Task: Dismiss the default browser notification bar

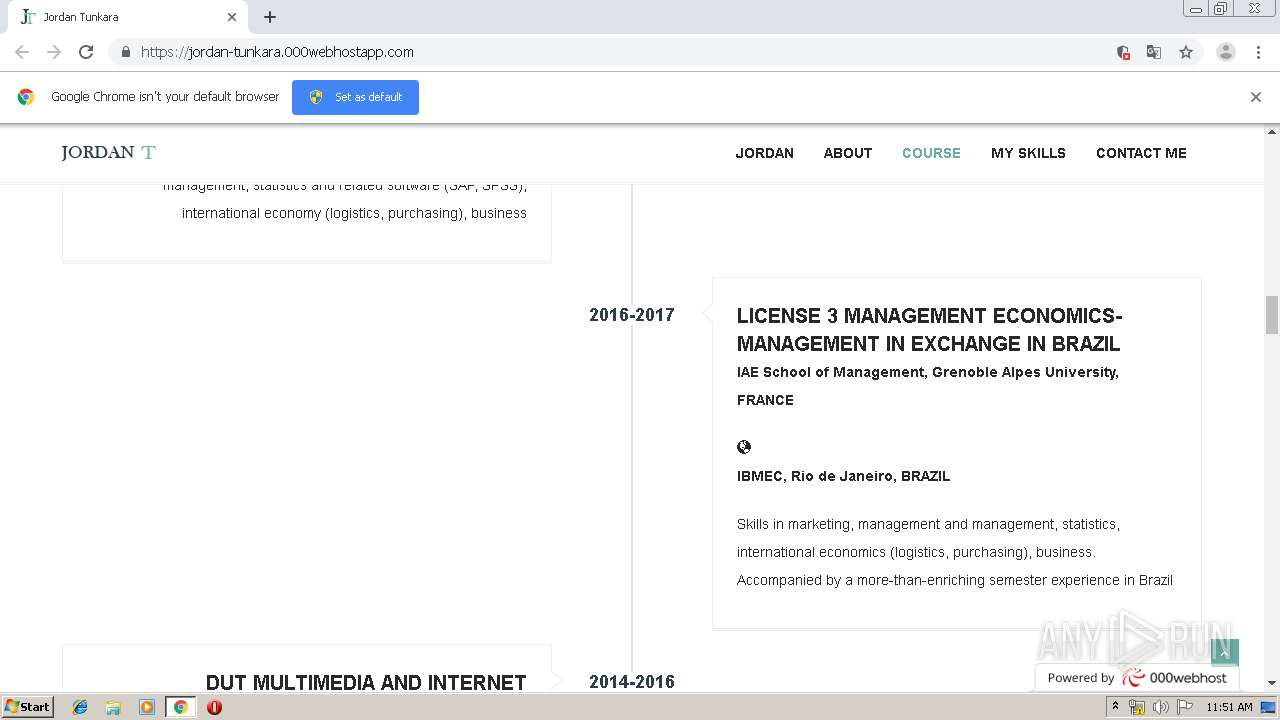Action: pos(1256,97)
